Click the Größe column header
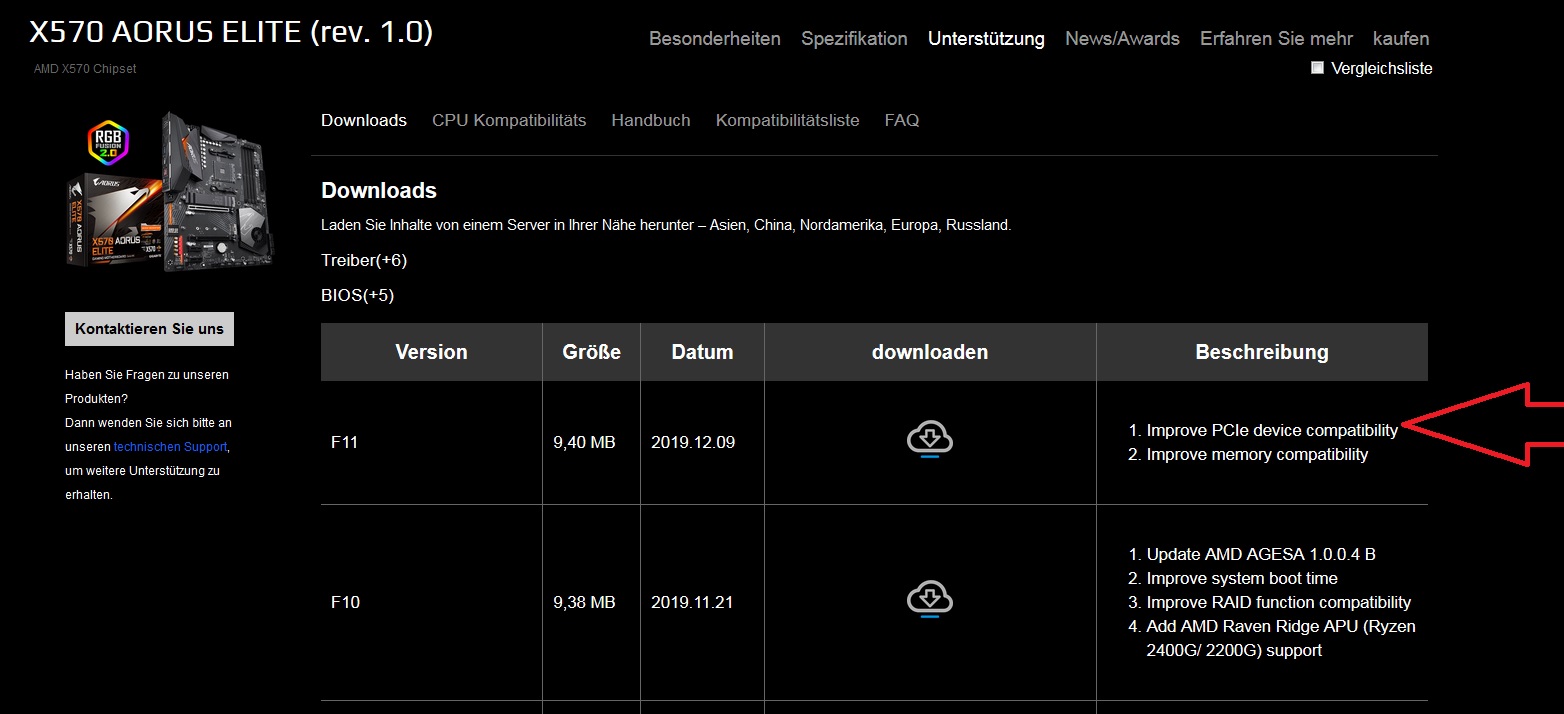This screenshot has height=714, width=1564. pyautogui.click(x=591, y=352)
